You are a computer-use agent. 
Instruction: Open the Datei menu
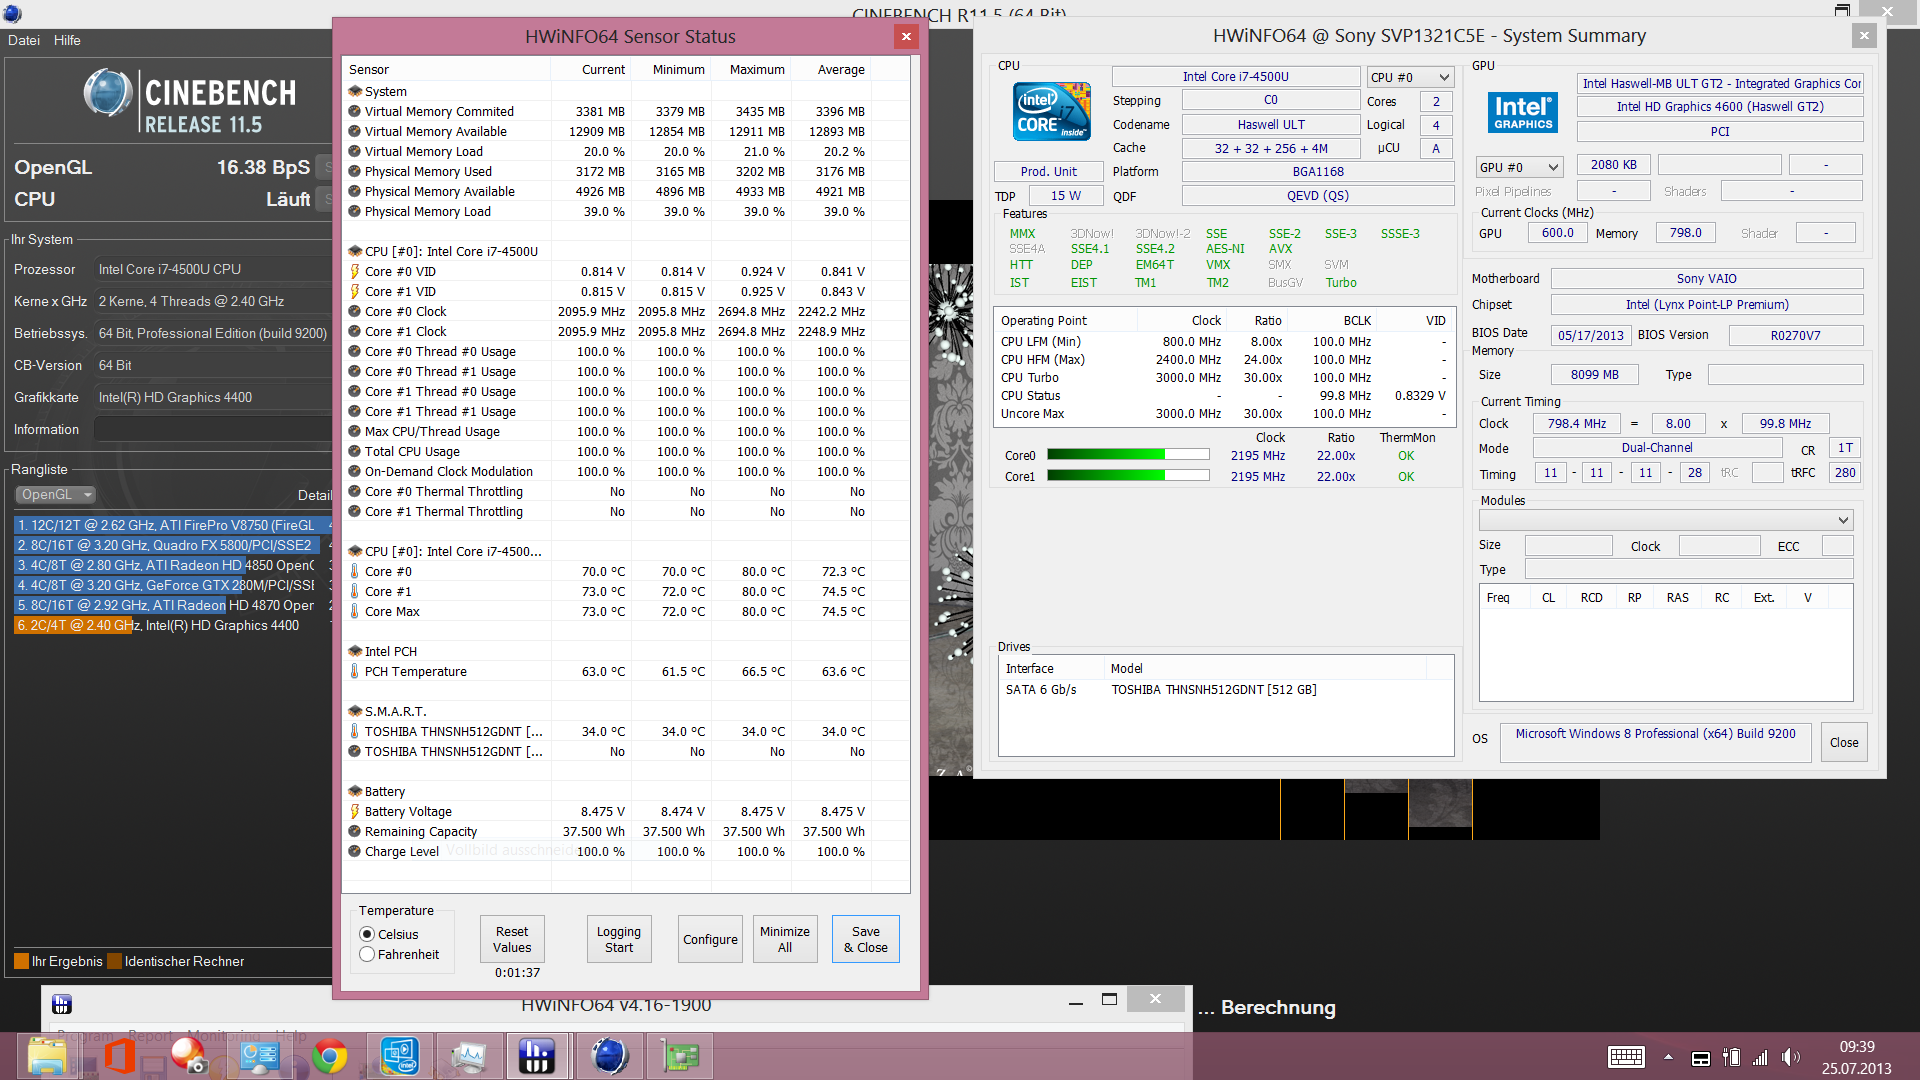coord(24,40)
